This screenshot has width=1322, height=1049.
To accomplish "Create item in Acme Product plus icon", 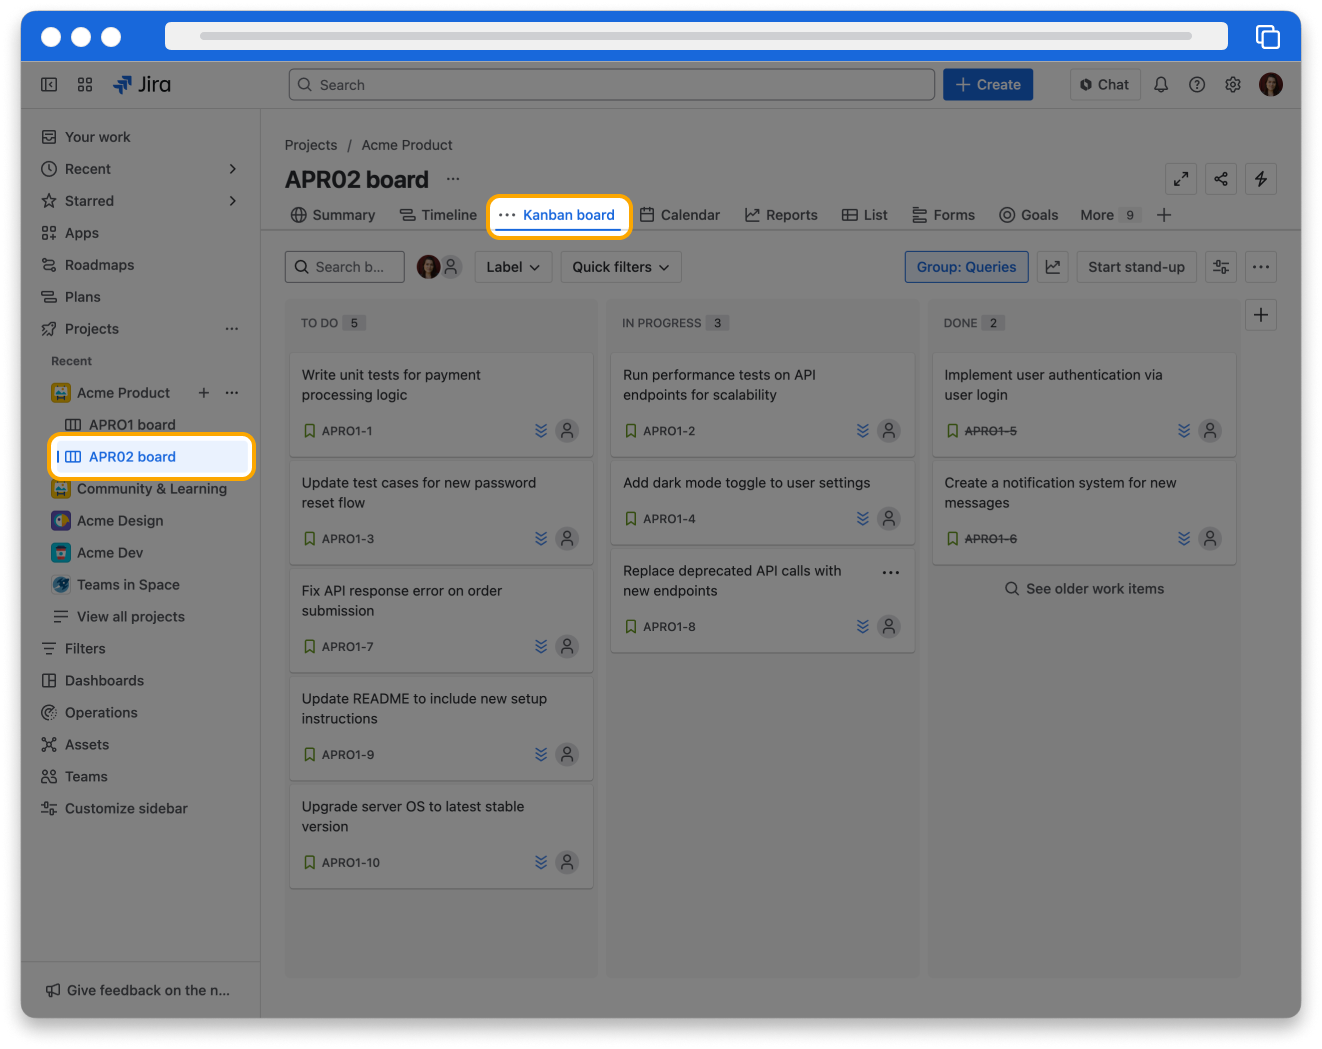I will (x=204, y=393).
